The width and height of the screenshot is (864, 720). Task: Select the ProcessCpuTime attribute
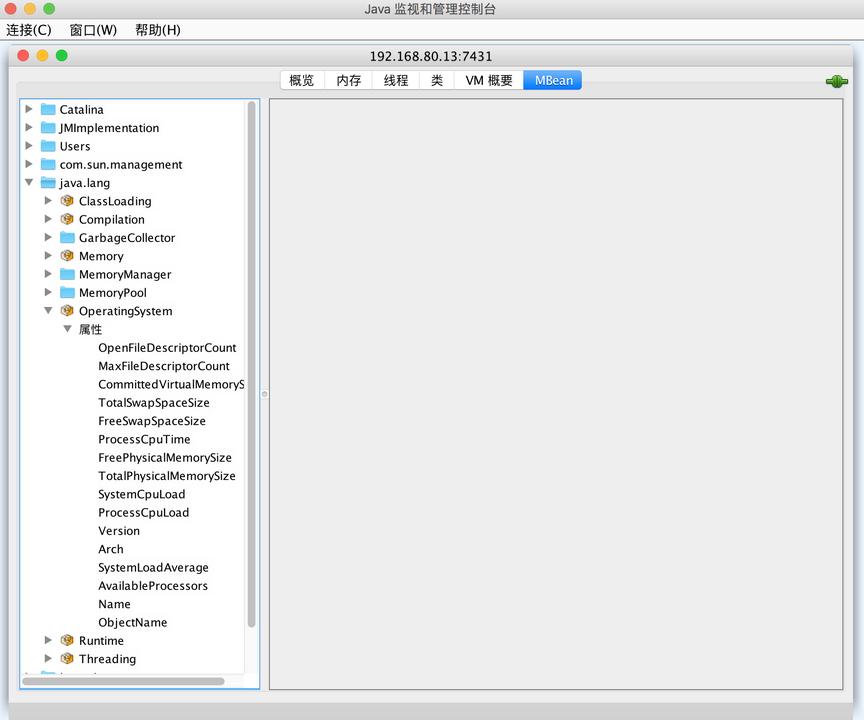tap(144, 439)
